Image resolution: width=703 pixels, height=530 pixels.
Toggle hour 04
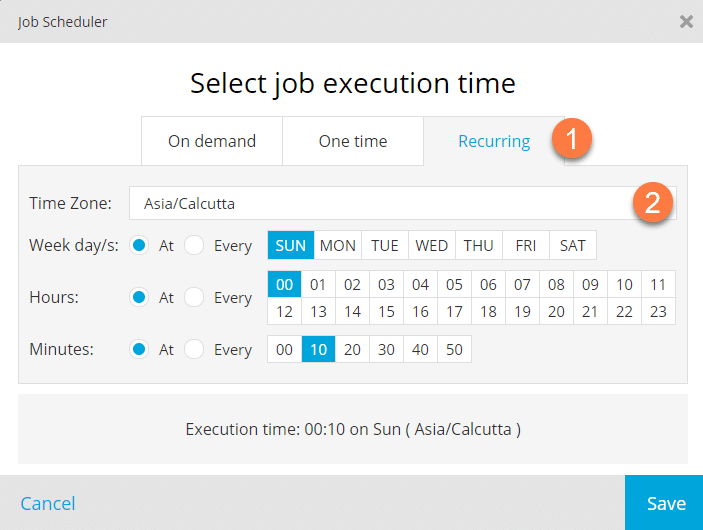click(x=420, y=284)
